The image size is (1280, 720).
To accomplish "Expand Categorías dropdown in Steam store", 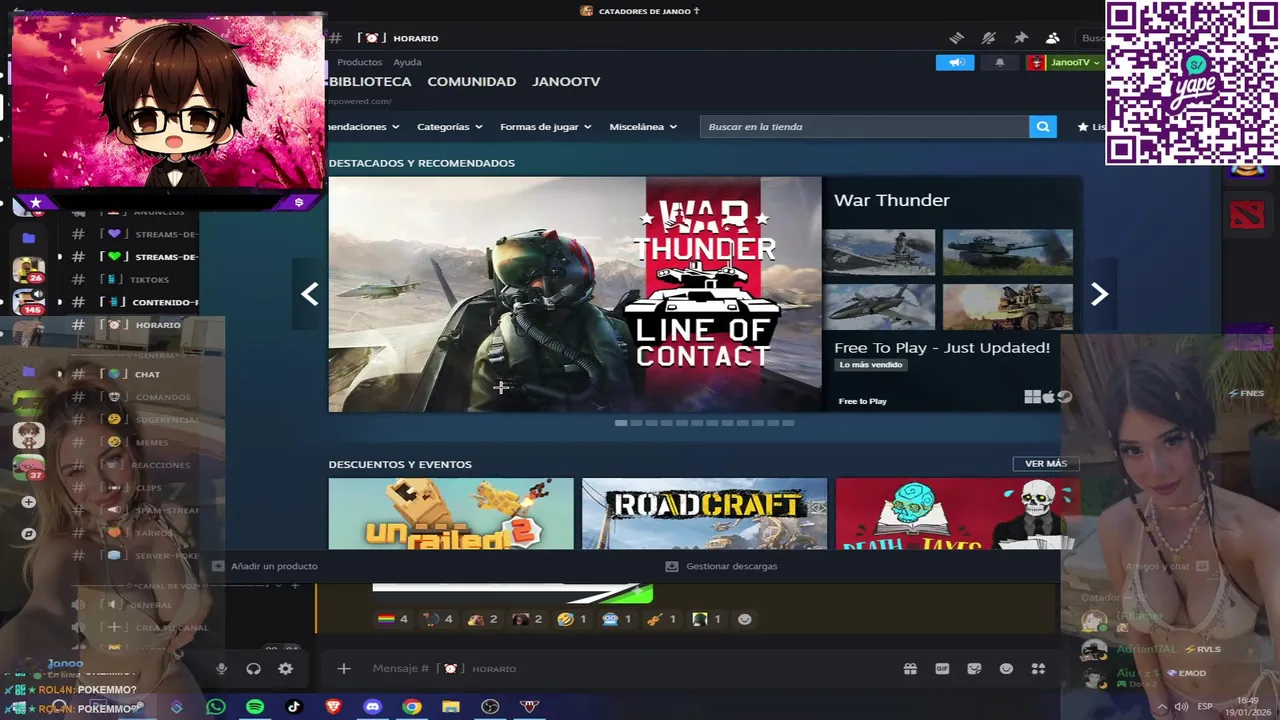I will (x=449, y=127).
